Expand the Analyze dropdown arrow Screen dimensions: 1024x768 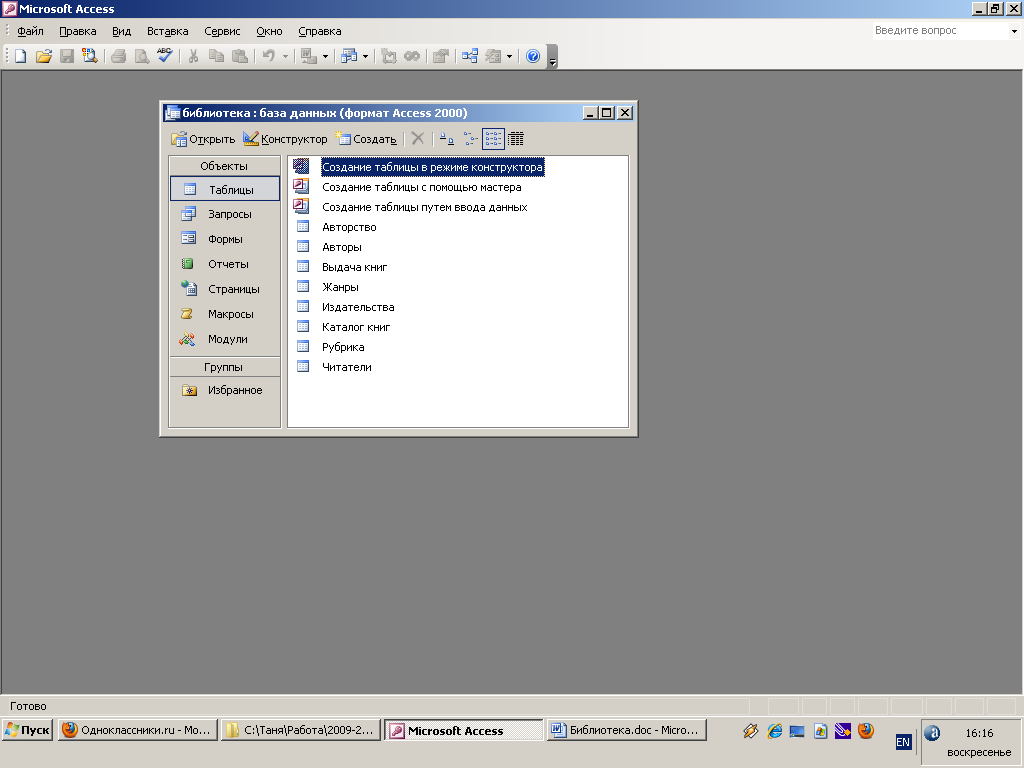point(366,56)
